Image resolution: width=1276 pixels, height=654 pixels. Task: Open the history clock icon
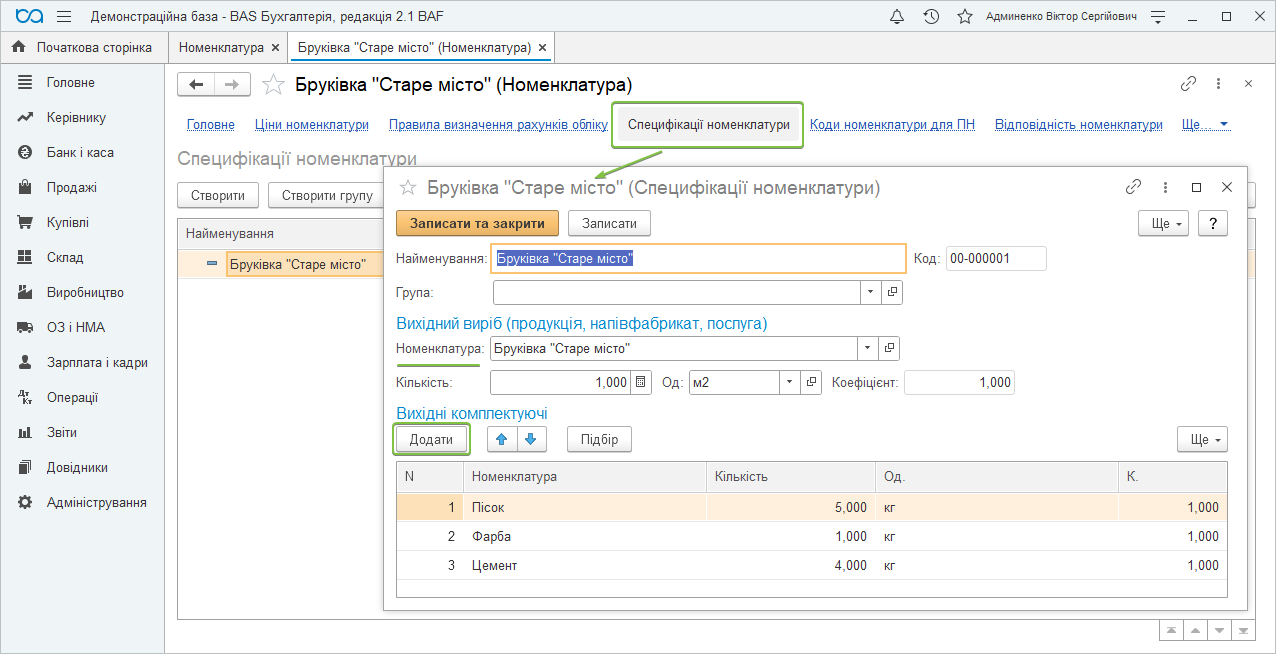click(x=931, y=17)
